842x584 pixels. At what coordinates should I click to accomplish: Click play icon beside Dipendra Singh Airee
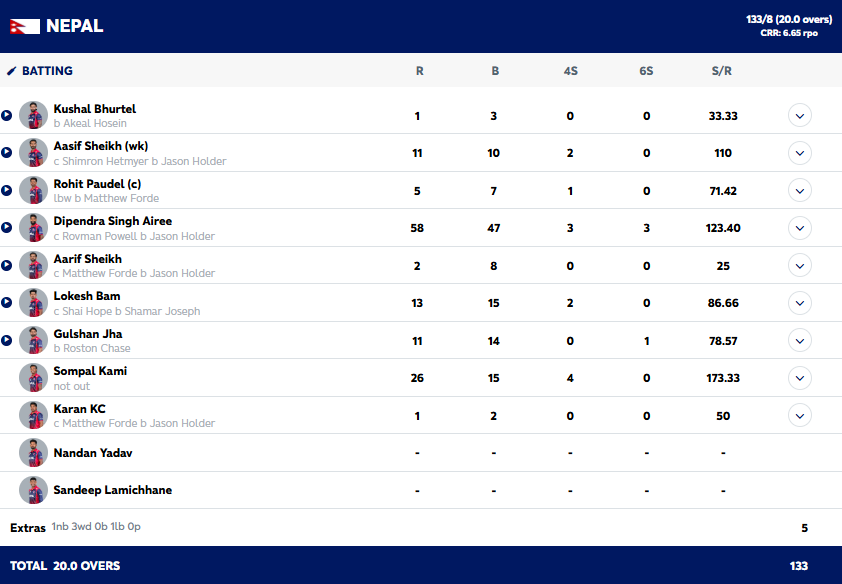pyautogui.click(x=7, y=228)
